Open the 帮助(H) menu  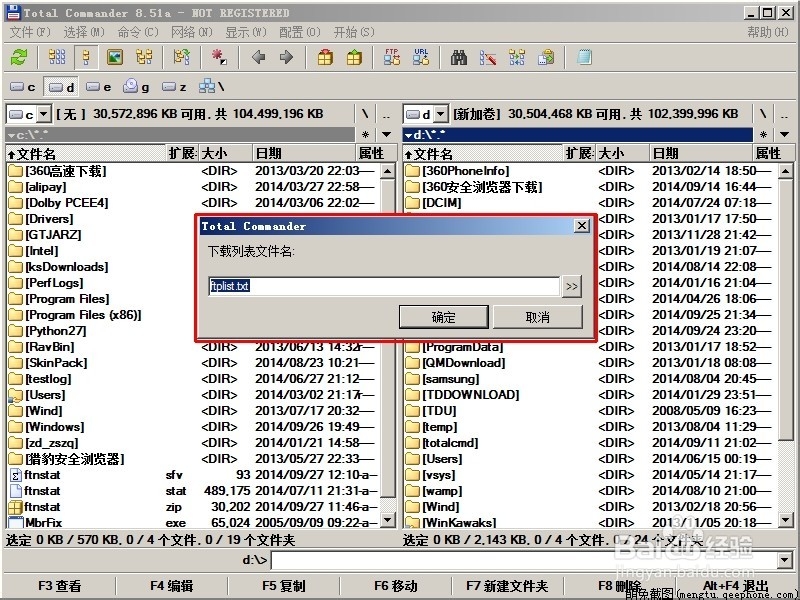click(768, 32)
